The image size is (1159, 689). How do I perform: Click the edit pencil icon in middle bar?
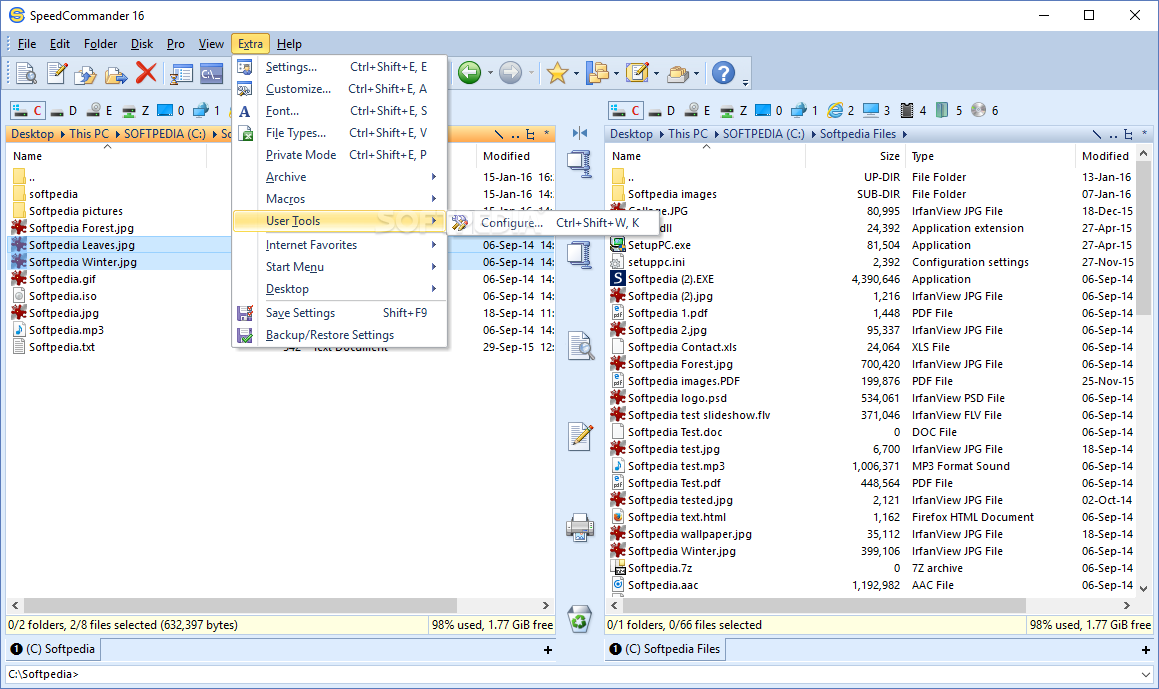pos(580,436)
